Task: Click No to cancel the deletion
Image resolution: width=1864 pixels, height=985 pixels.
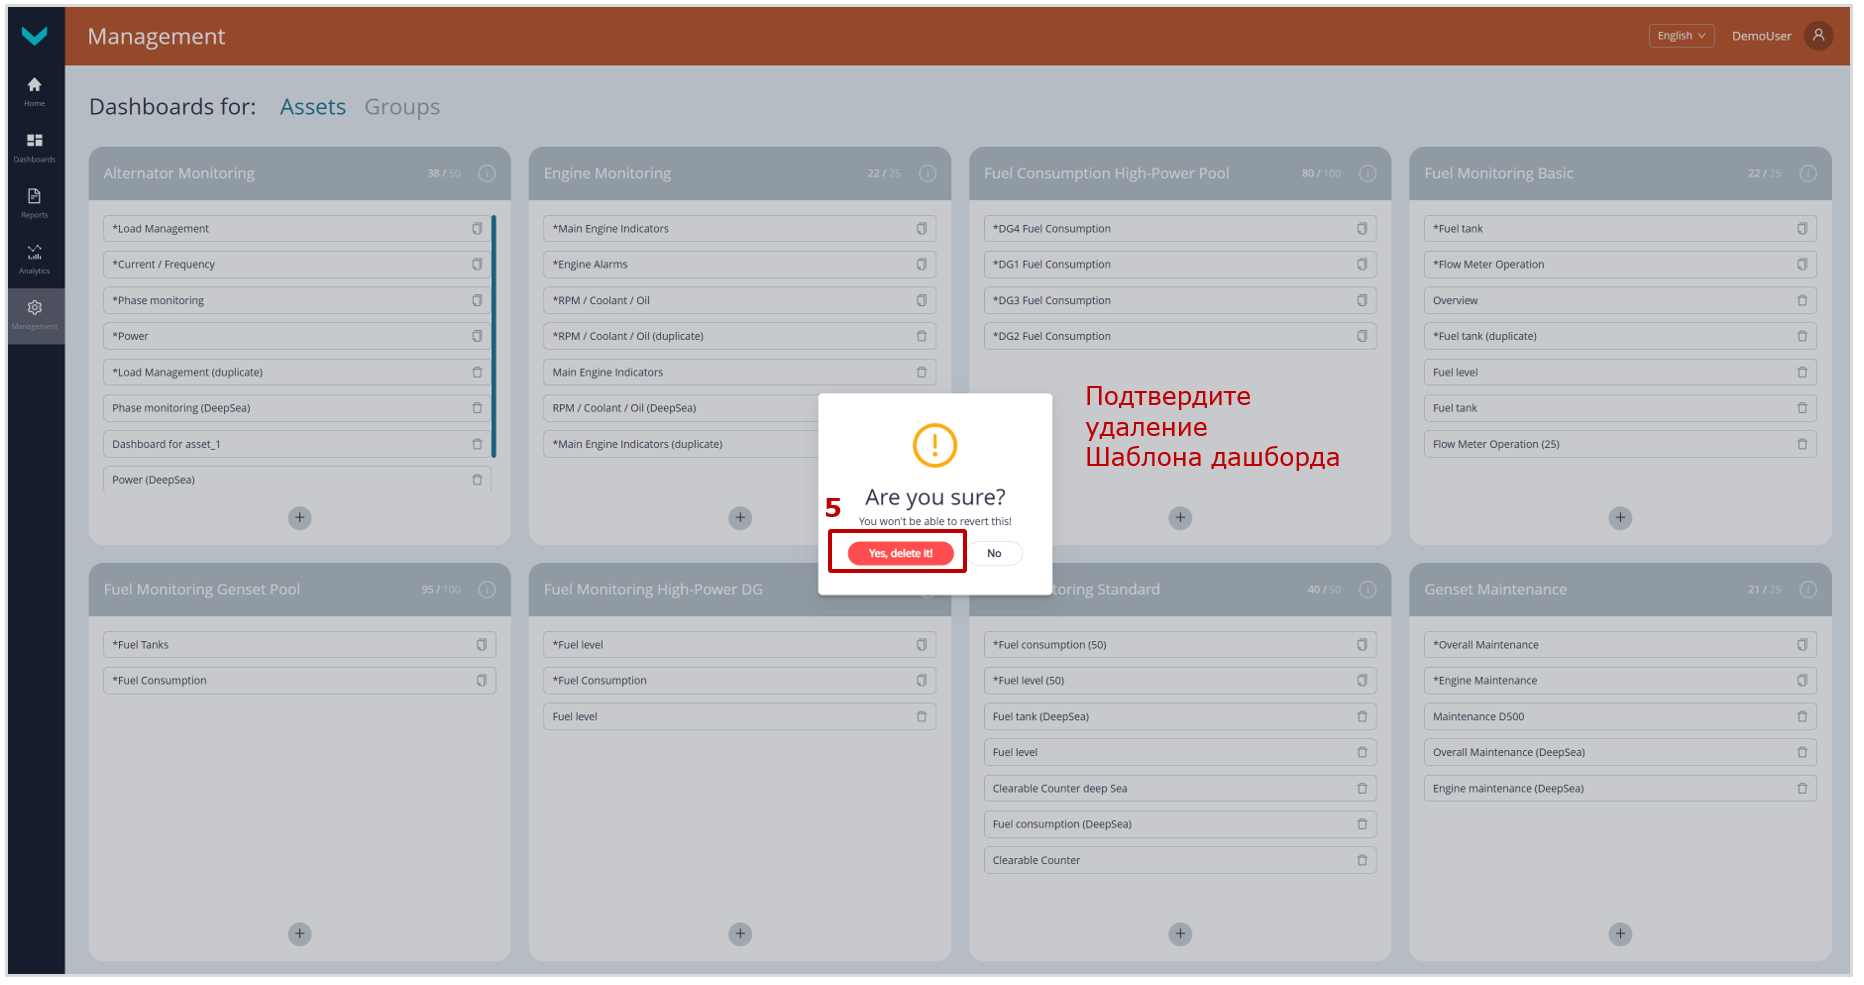Action: pyautogui.click(x=994, y=553)
